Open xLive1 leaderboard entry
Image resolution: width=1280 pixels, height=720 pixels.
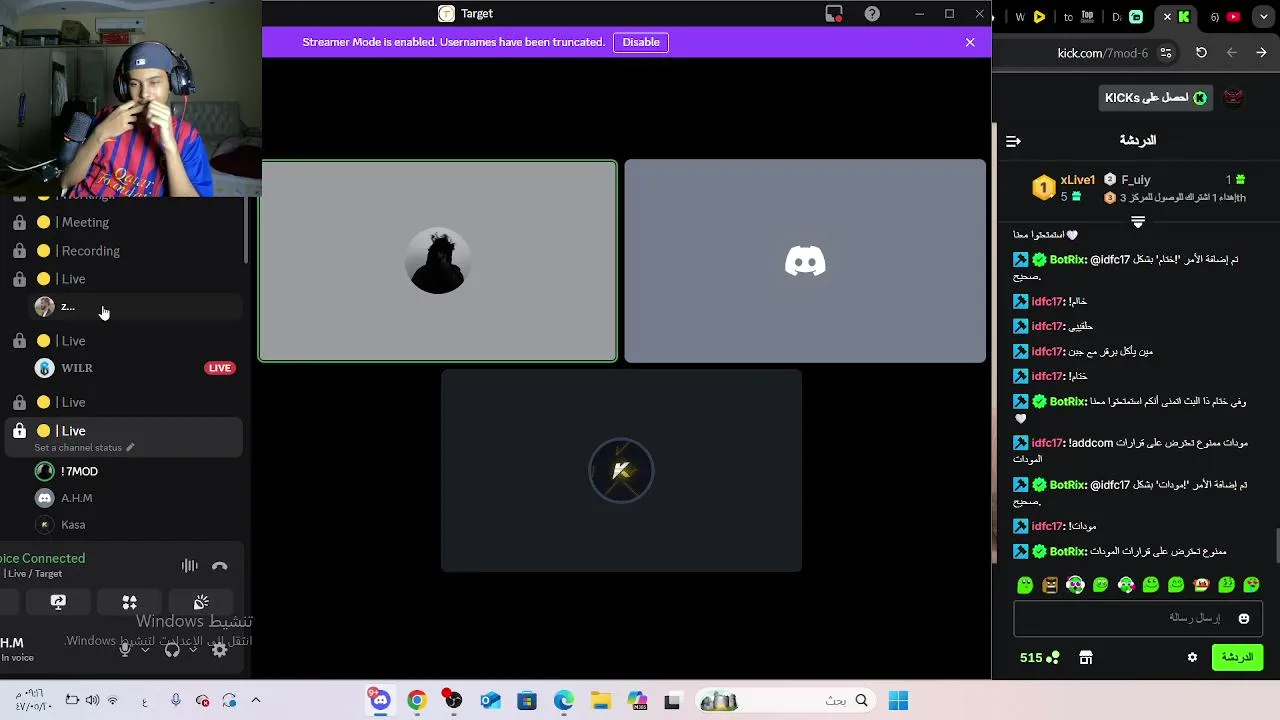click(x=1065, y=187)
